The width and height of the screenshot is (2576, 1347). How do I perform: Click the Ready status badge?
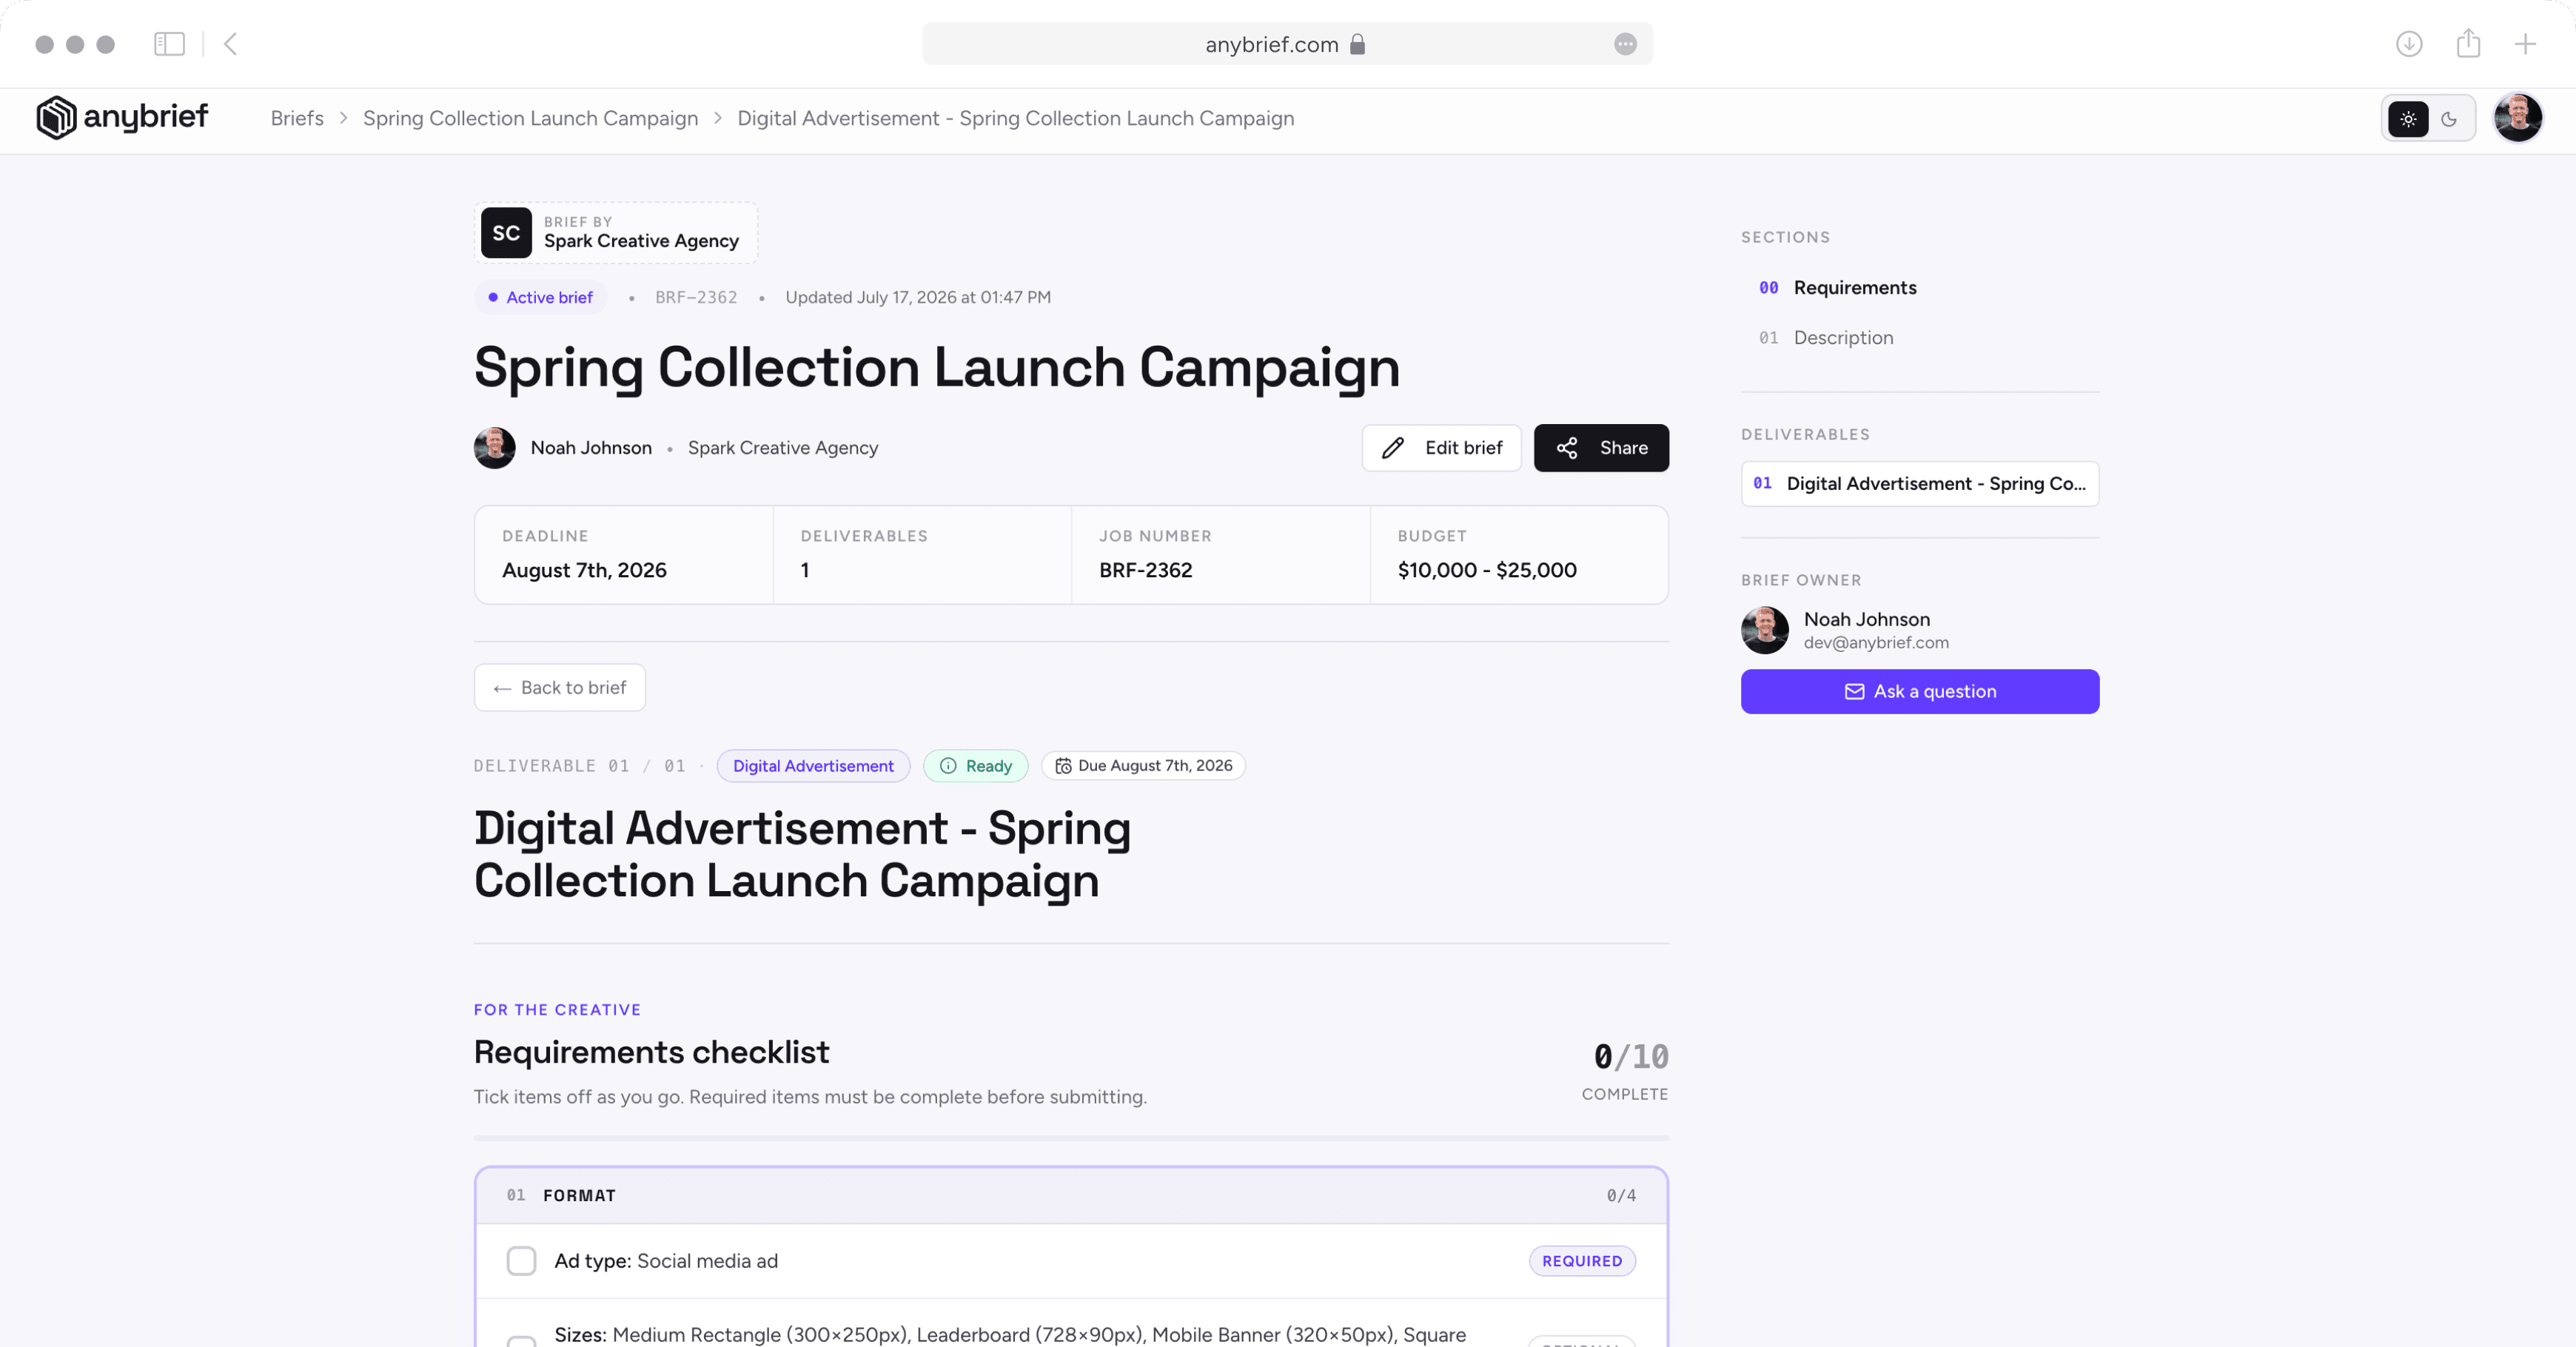tap(975, 766)
